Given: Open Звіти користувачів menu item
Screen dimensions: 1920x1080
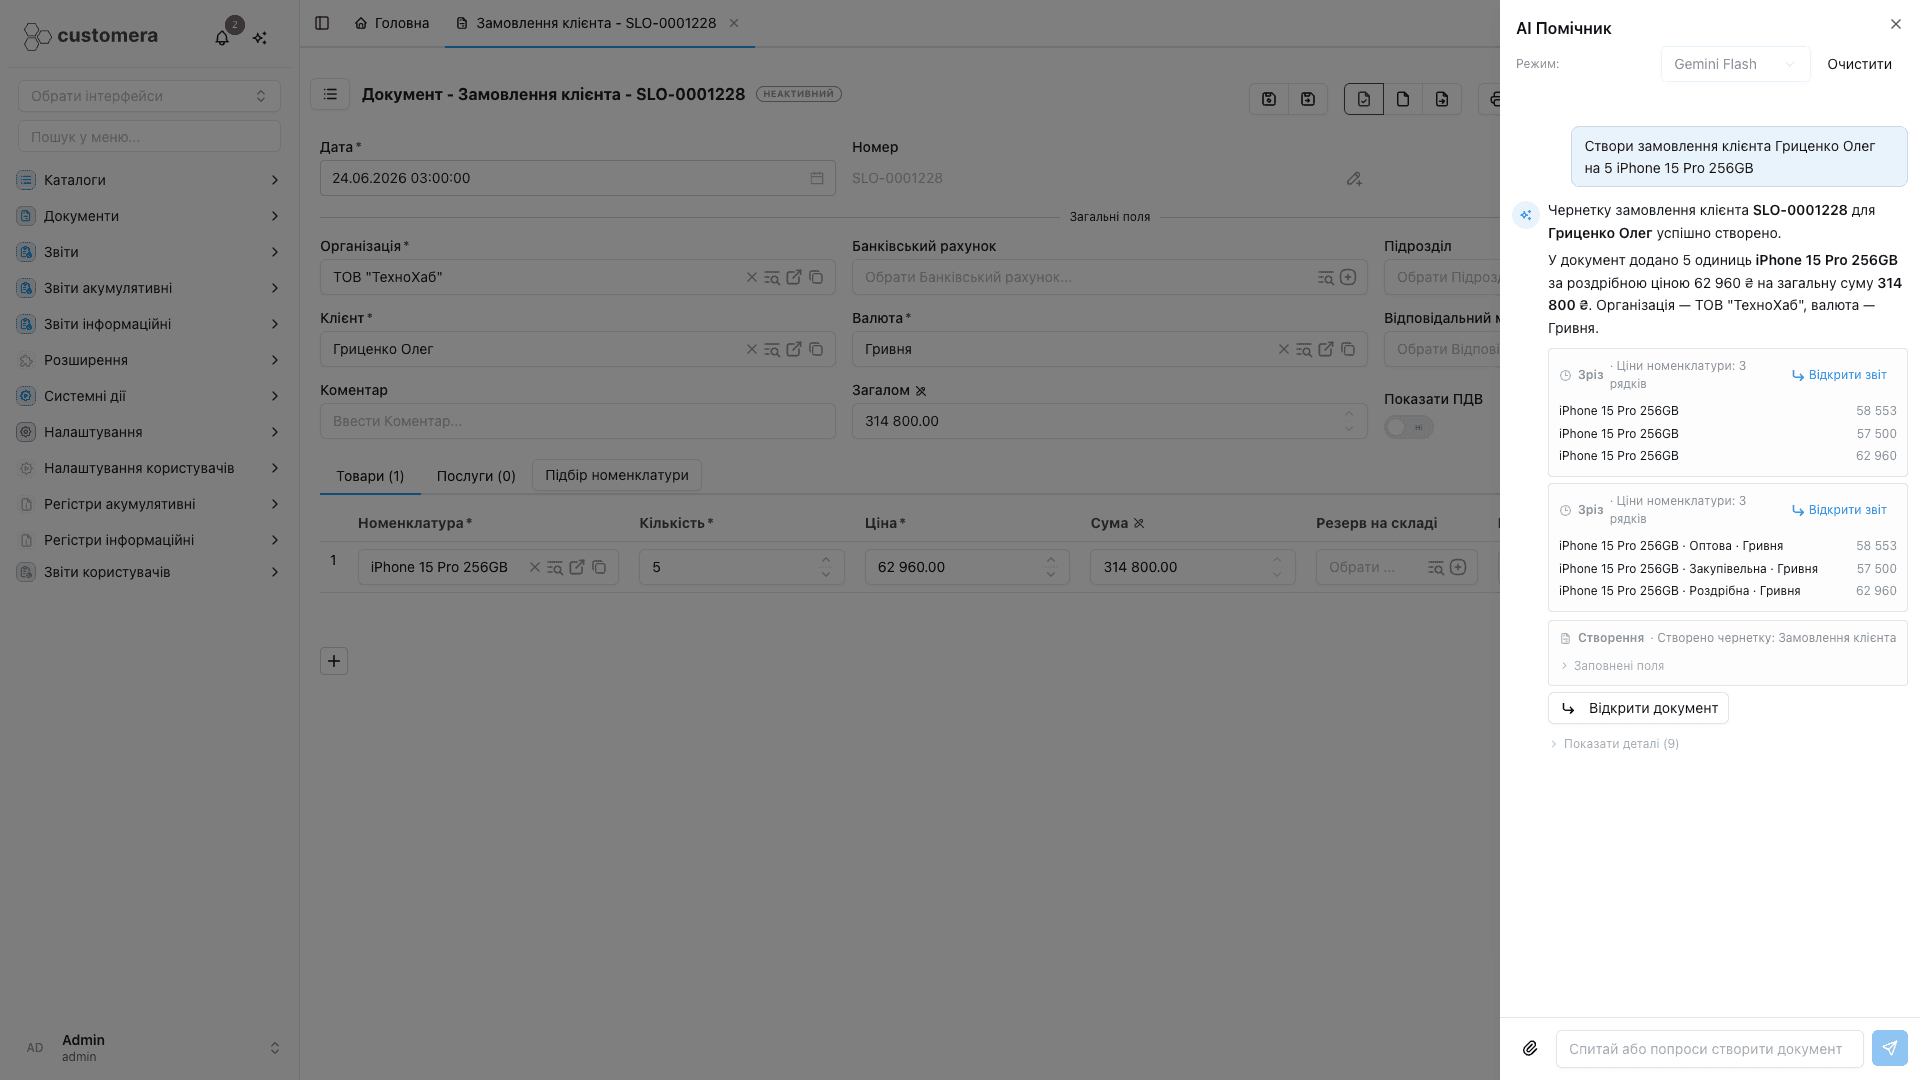Looking at the screenshot, I should point(148,572).
